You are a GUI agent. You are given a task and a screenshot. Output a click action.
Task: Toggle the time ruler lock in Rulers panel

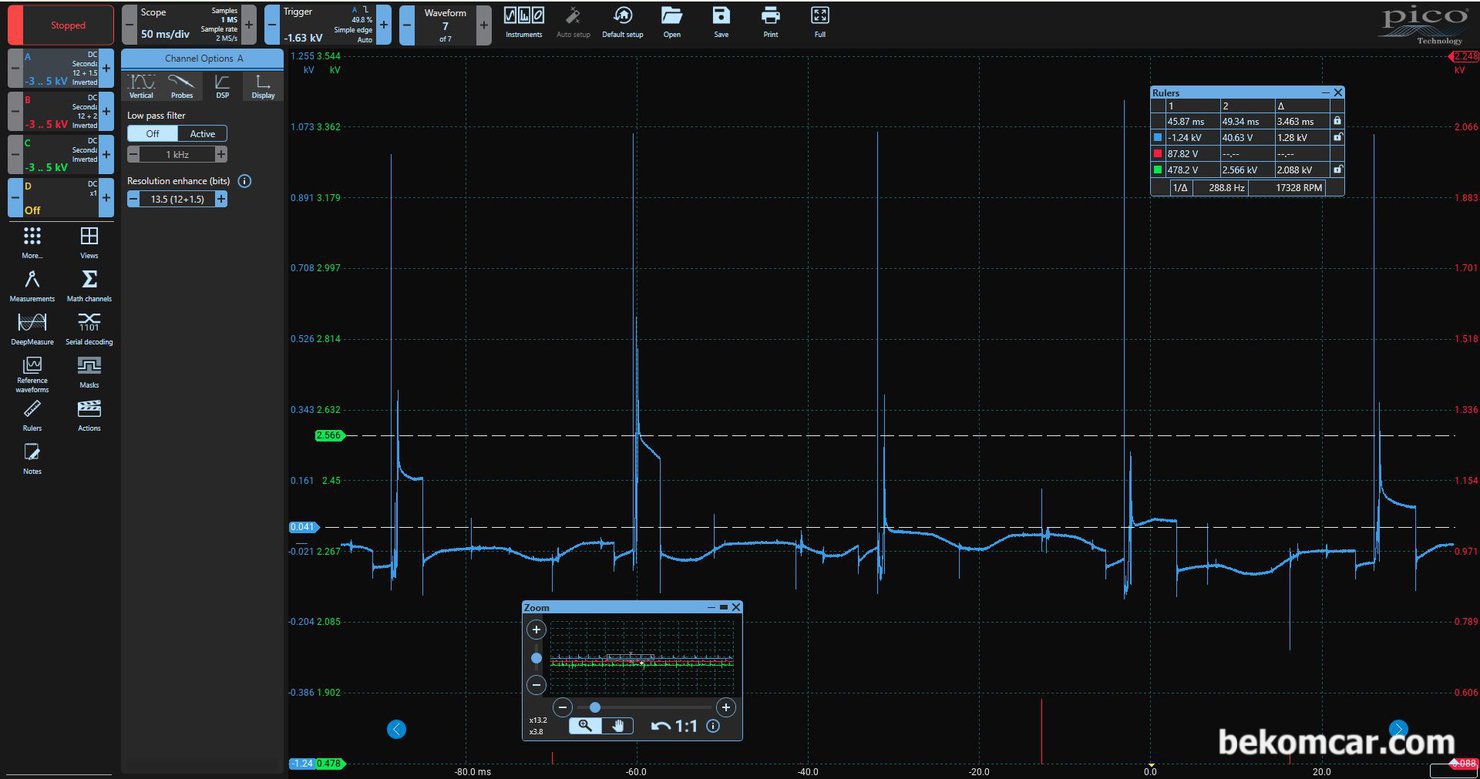[x=1337, y=120]
